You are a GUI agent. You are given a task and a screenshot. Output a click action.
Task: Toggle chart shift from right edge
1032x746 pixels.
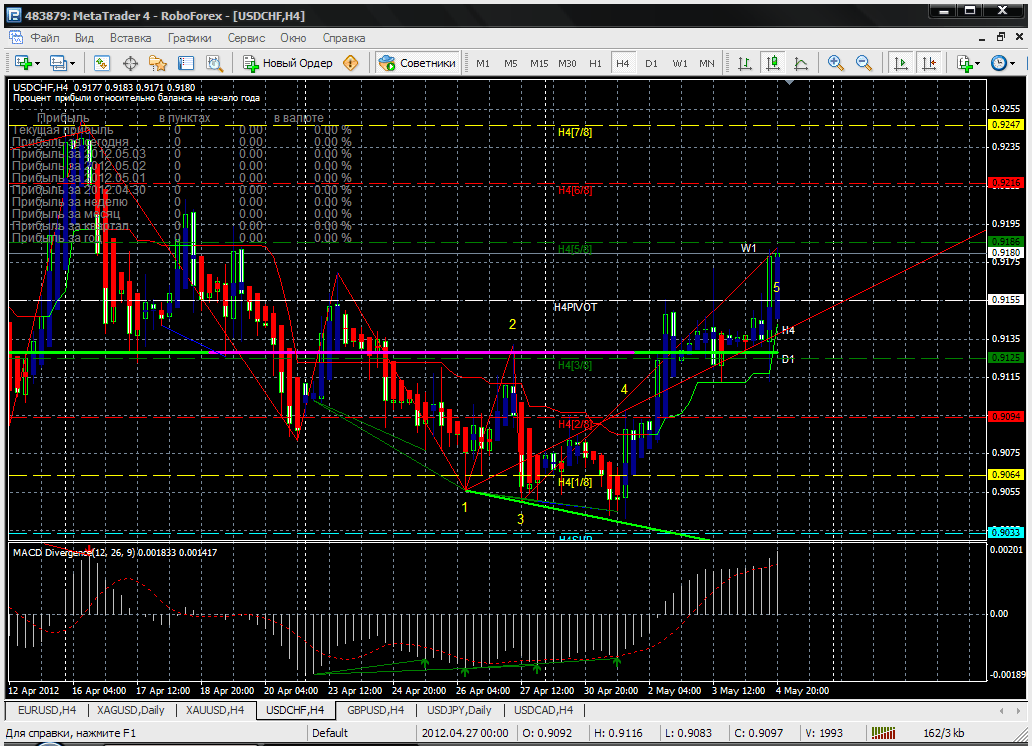point(929,63)
